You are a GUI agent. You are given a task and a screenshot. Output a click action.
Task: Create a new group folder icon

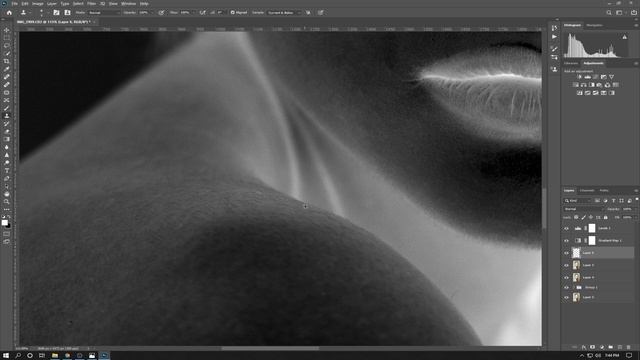(611, 347)
